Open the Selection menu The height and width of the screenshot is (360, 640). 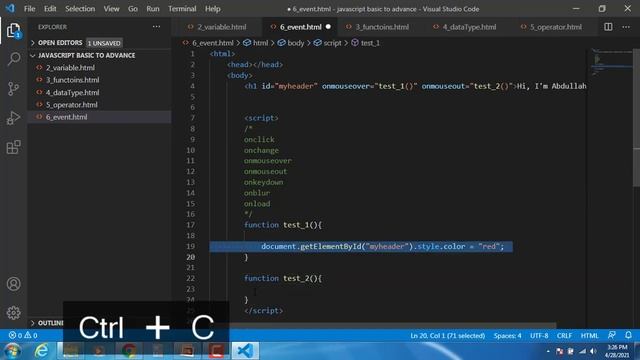point(80,9)
